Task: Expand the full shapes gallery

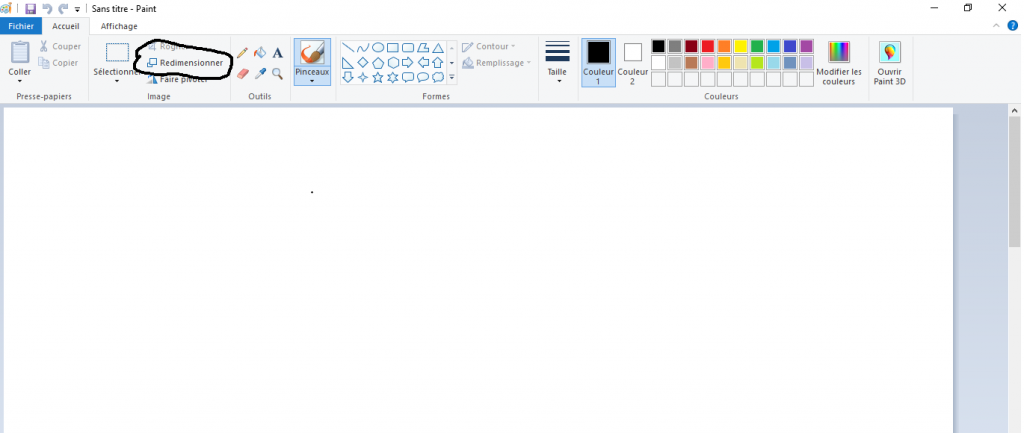Action: 452,78
